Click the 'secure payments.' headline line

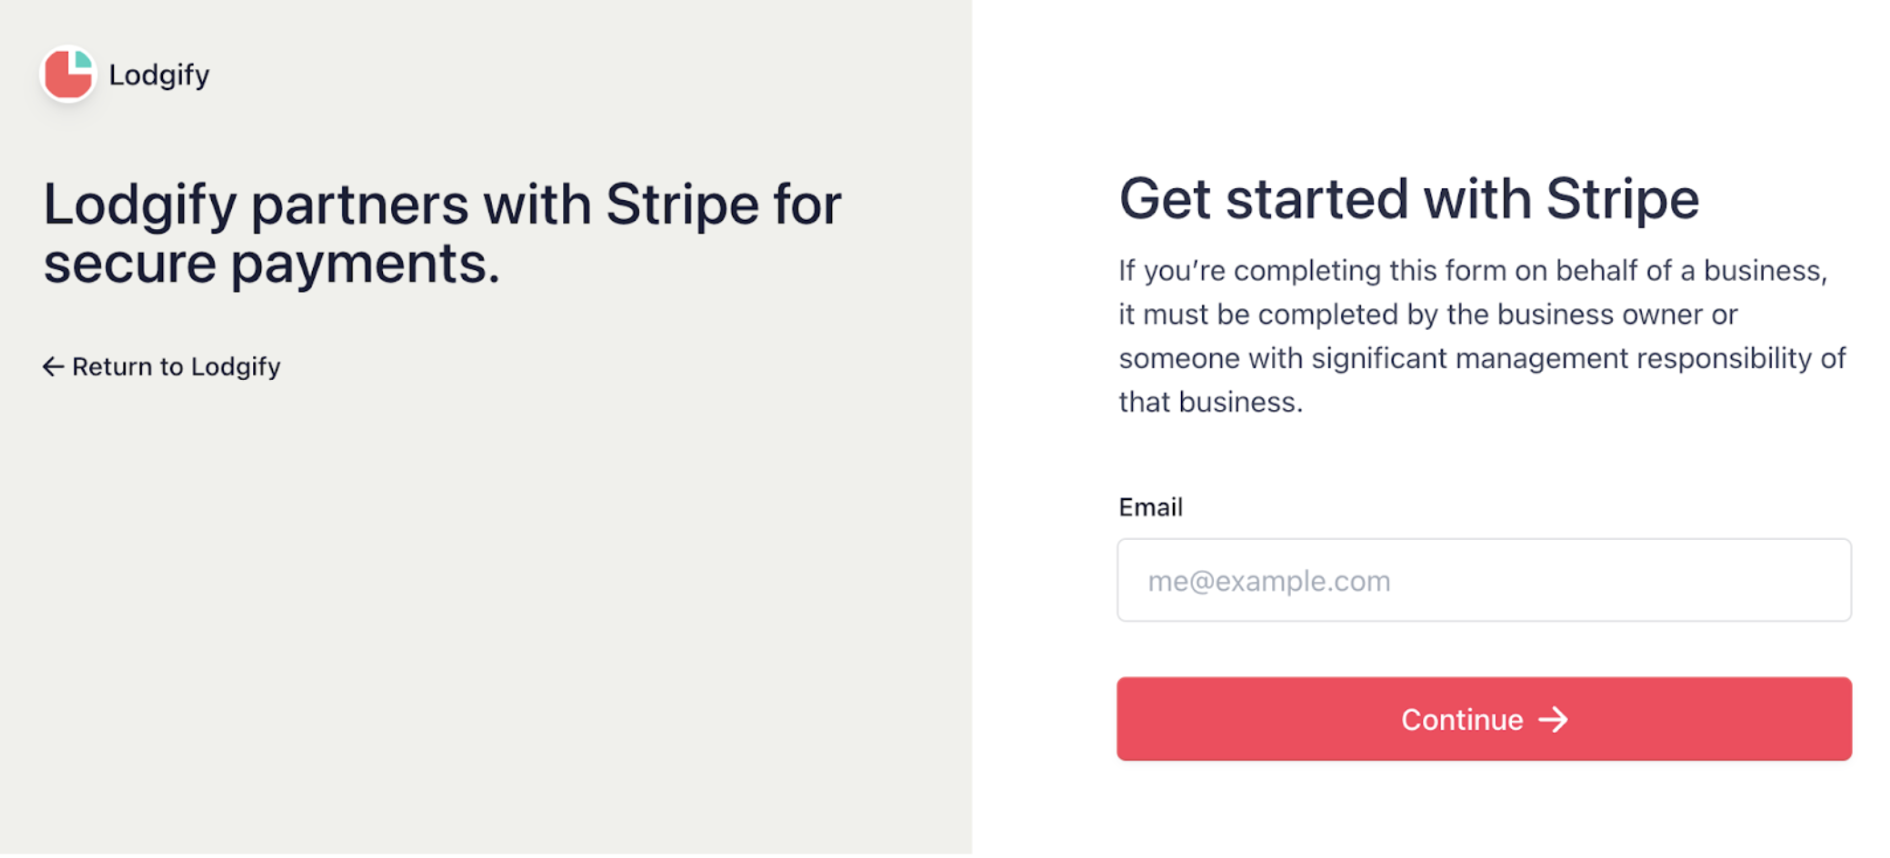tap(271, 264)
